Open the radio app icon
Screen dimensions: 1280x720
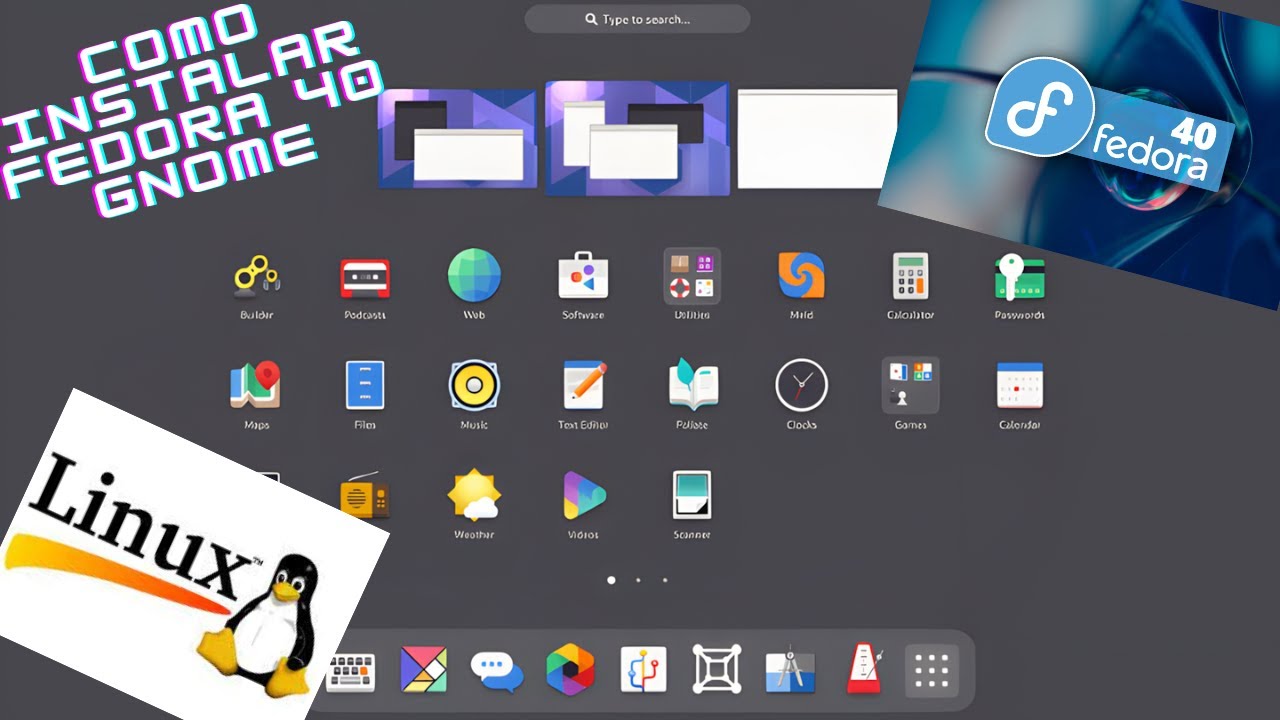point(366,495)
